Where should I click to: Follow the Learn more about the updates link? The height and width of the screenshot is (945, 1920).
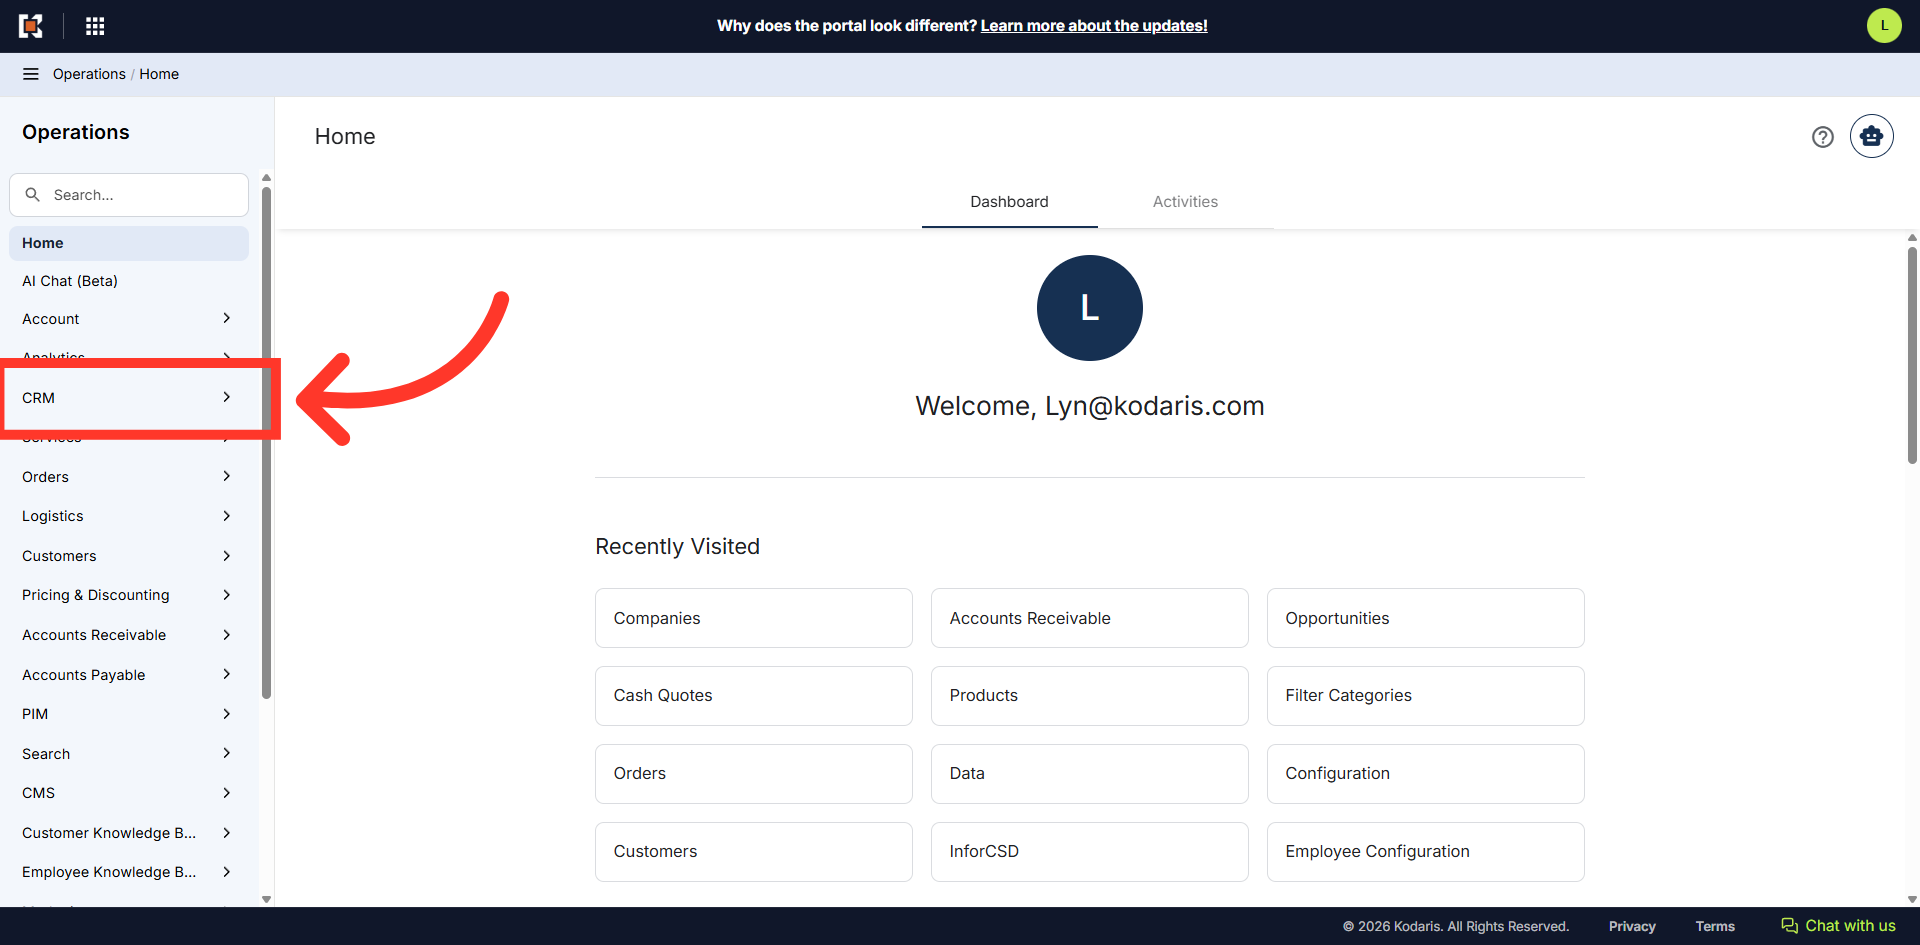pyautogui.click(x=1094, y=26)
